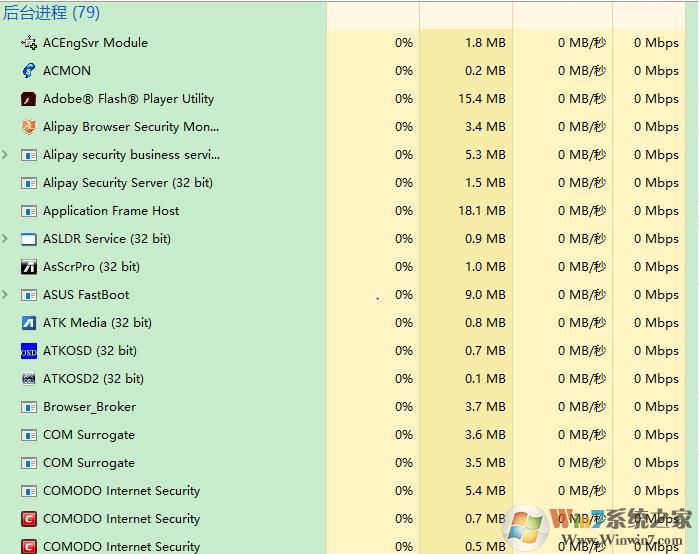Image resolution: width=699 pixels, height=554 pixels.
Task: Select the Adobe Flash Player Utility icon
Action: [29, 99]
